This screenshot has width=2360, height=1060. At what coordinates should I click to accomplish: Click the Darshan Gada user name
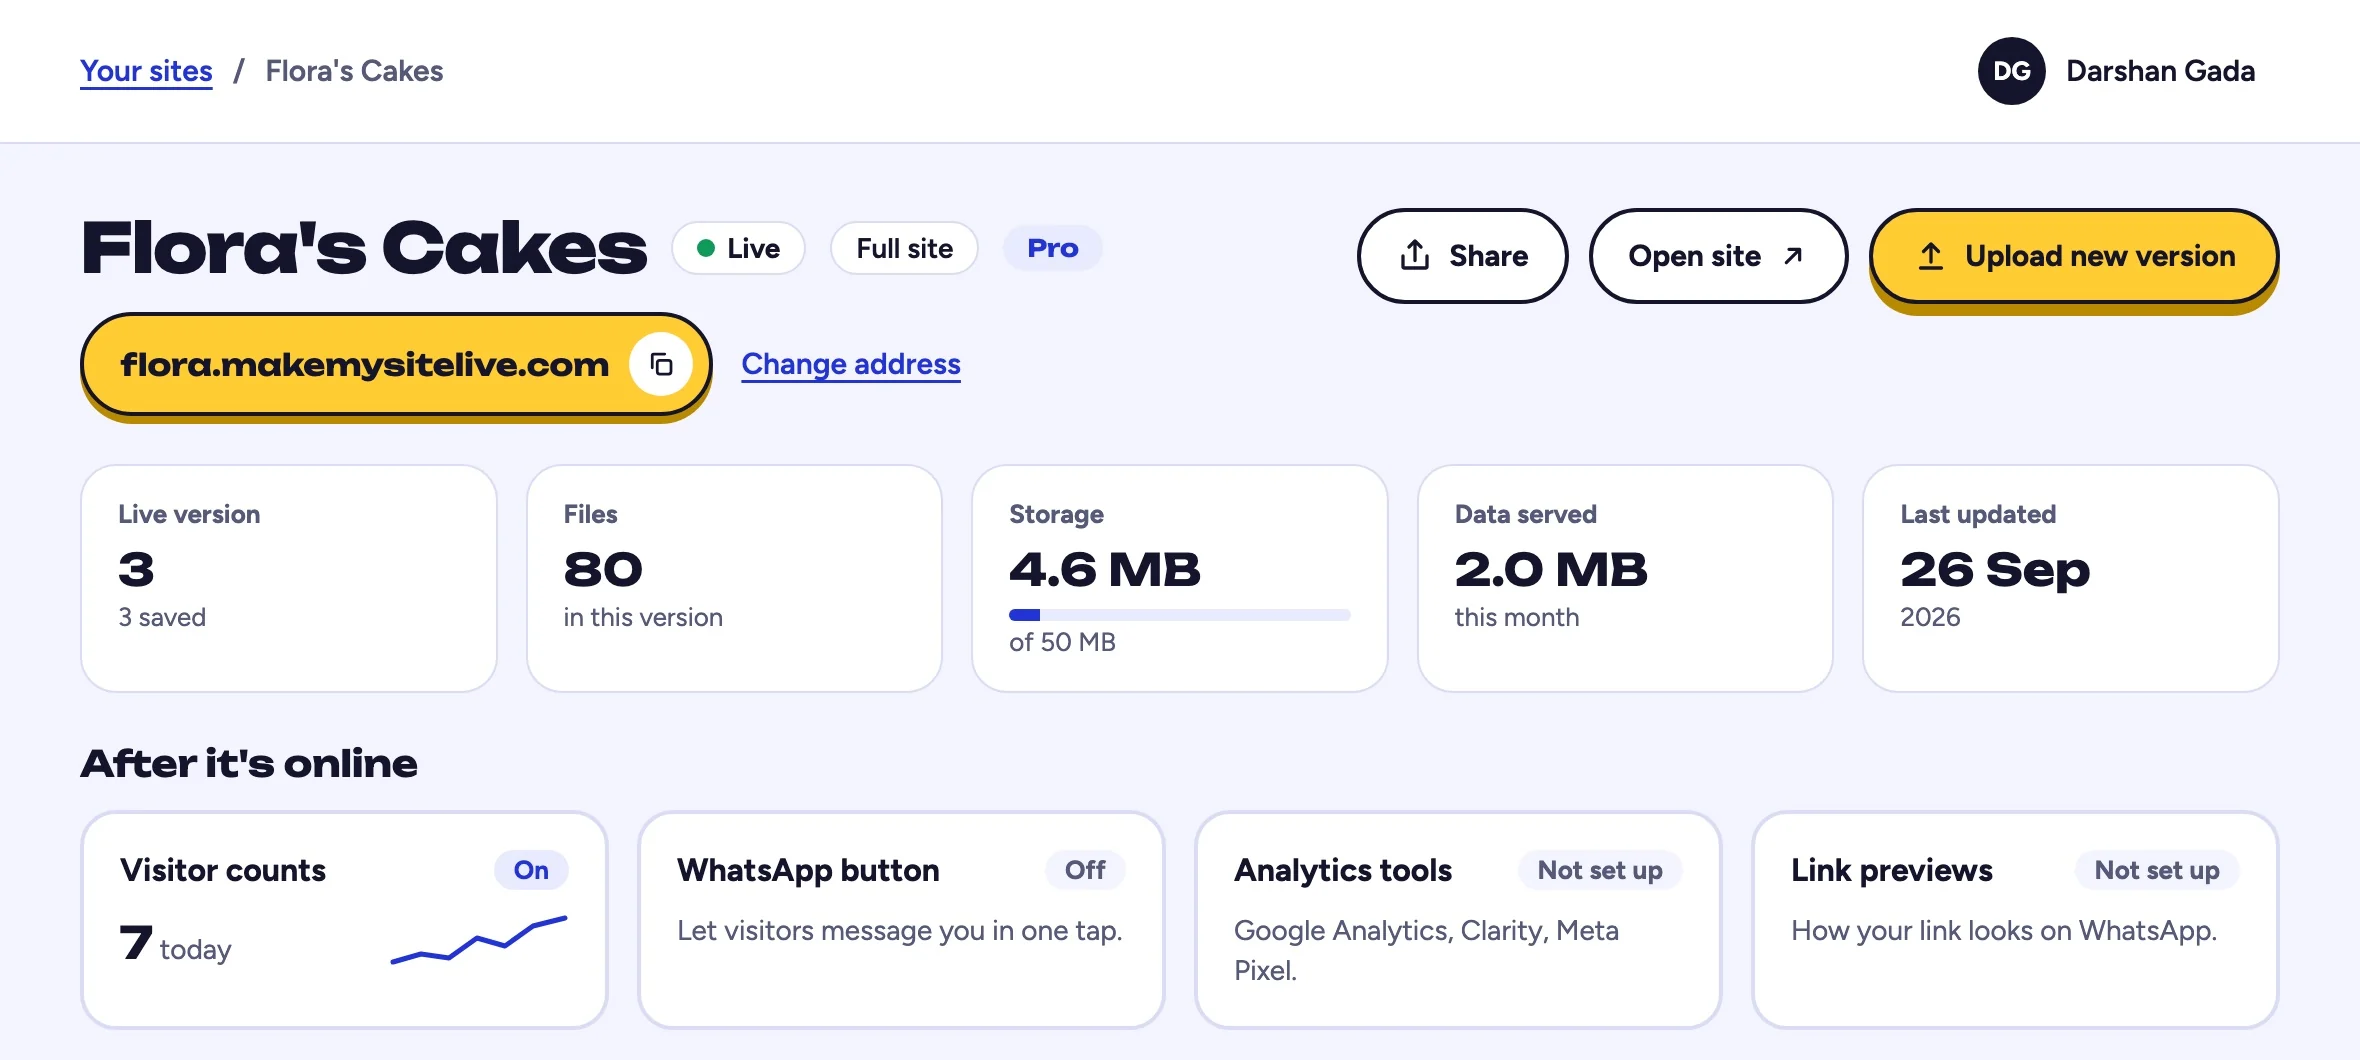pos(2160,71)
